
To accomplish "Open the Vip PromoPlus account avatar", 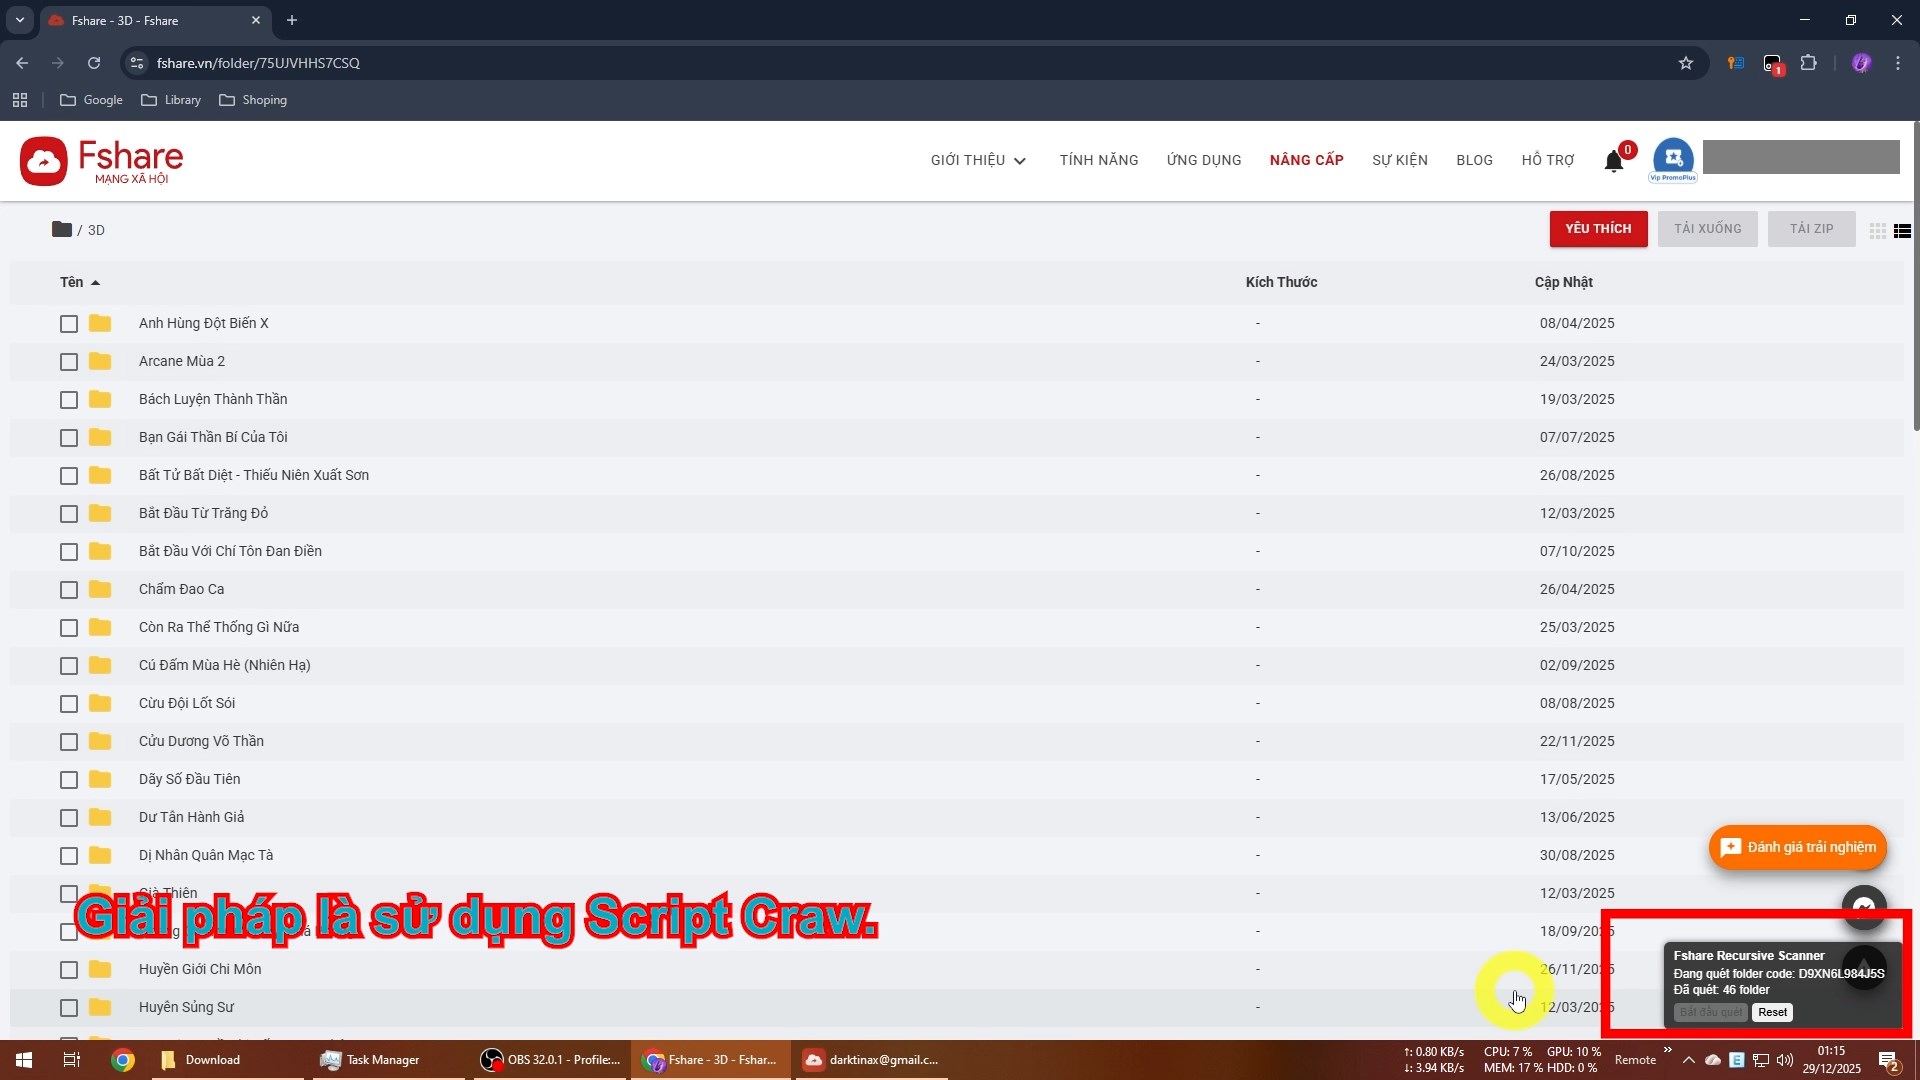I will coord(1673,158).
